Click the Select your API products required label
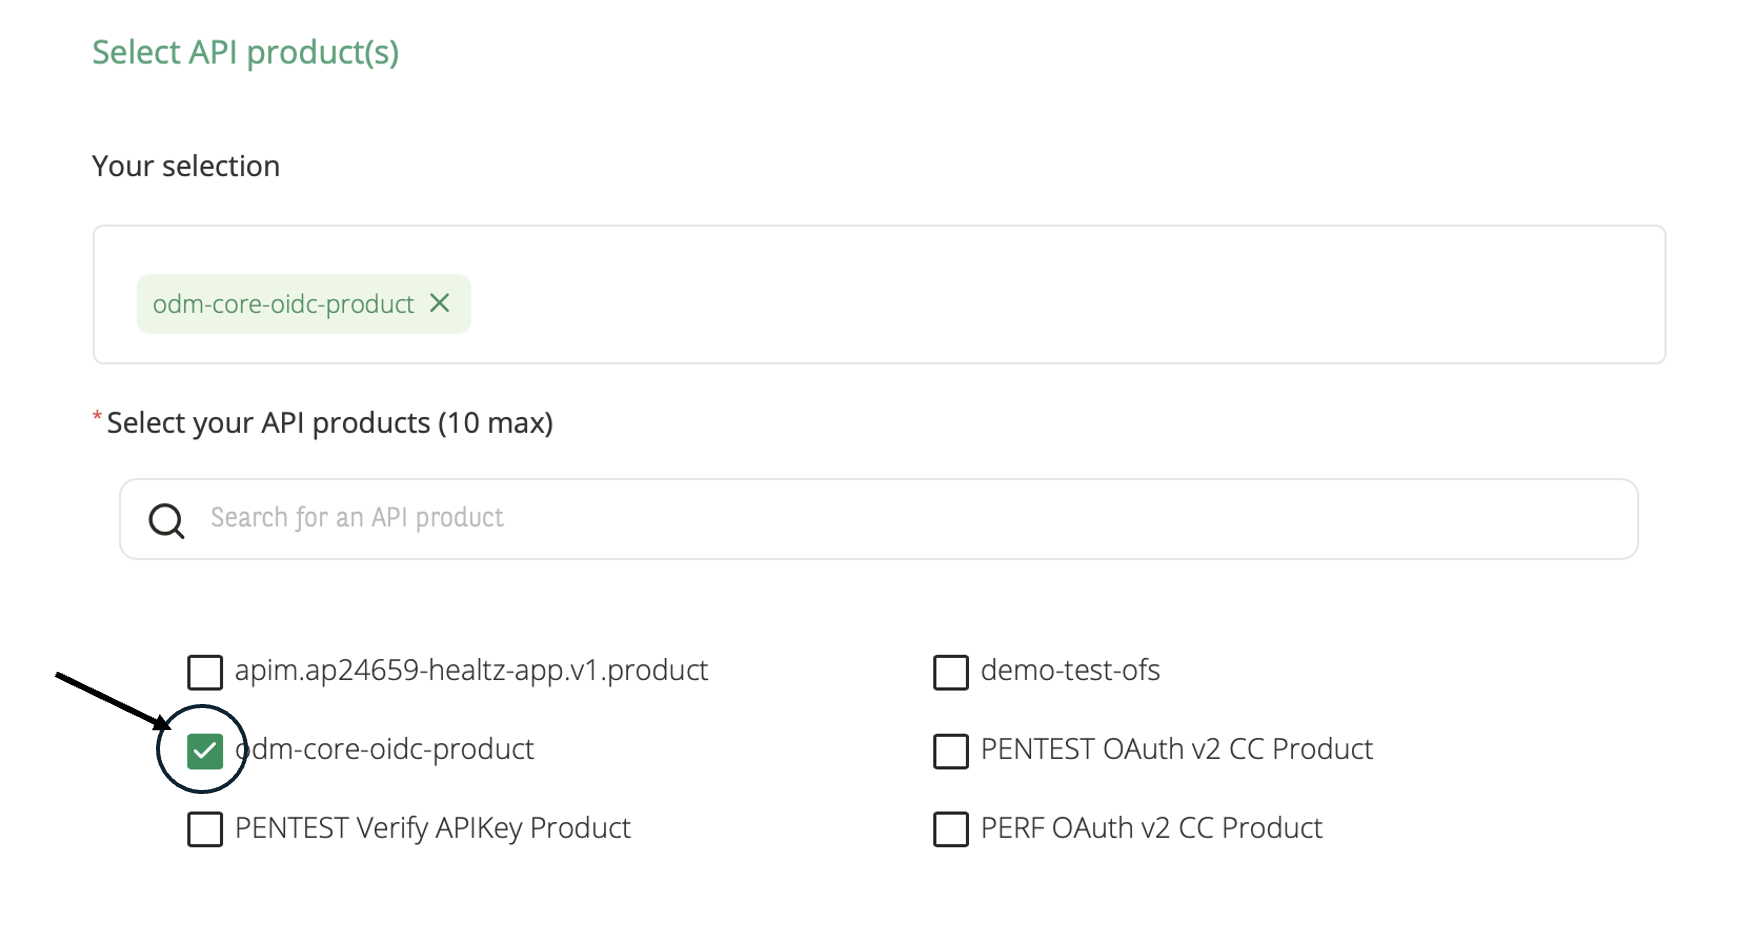1746x948 pixels. pyautogui.click(x=328, y=422)
